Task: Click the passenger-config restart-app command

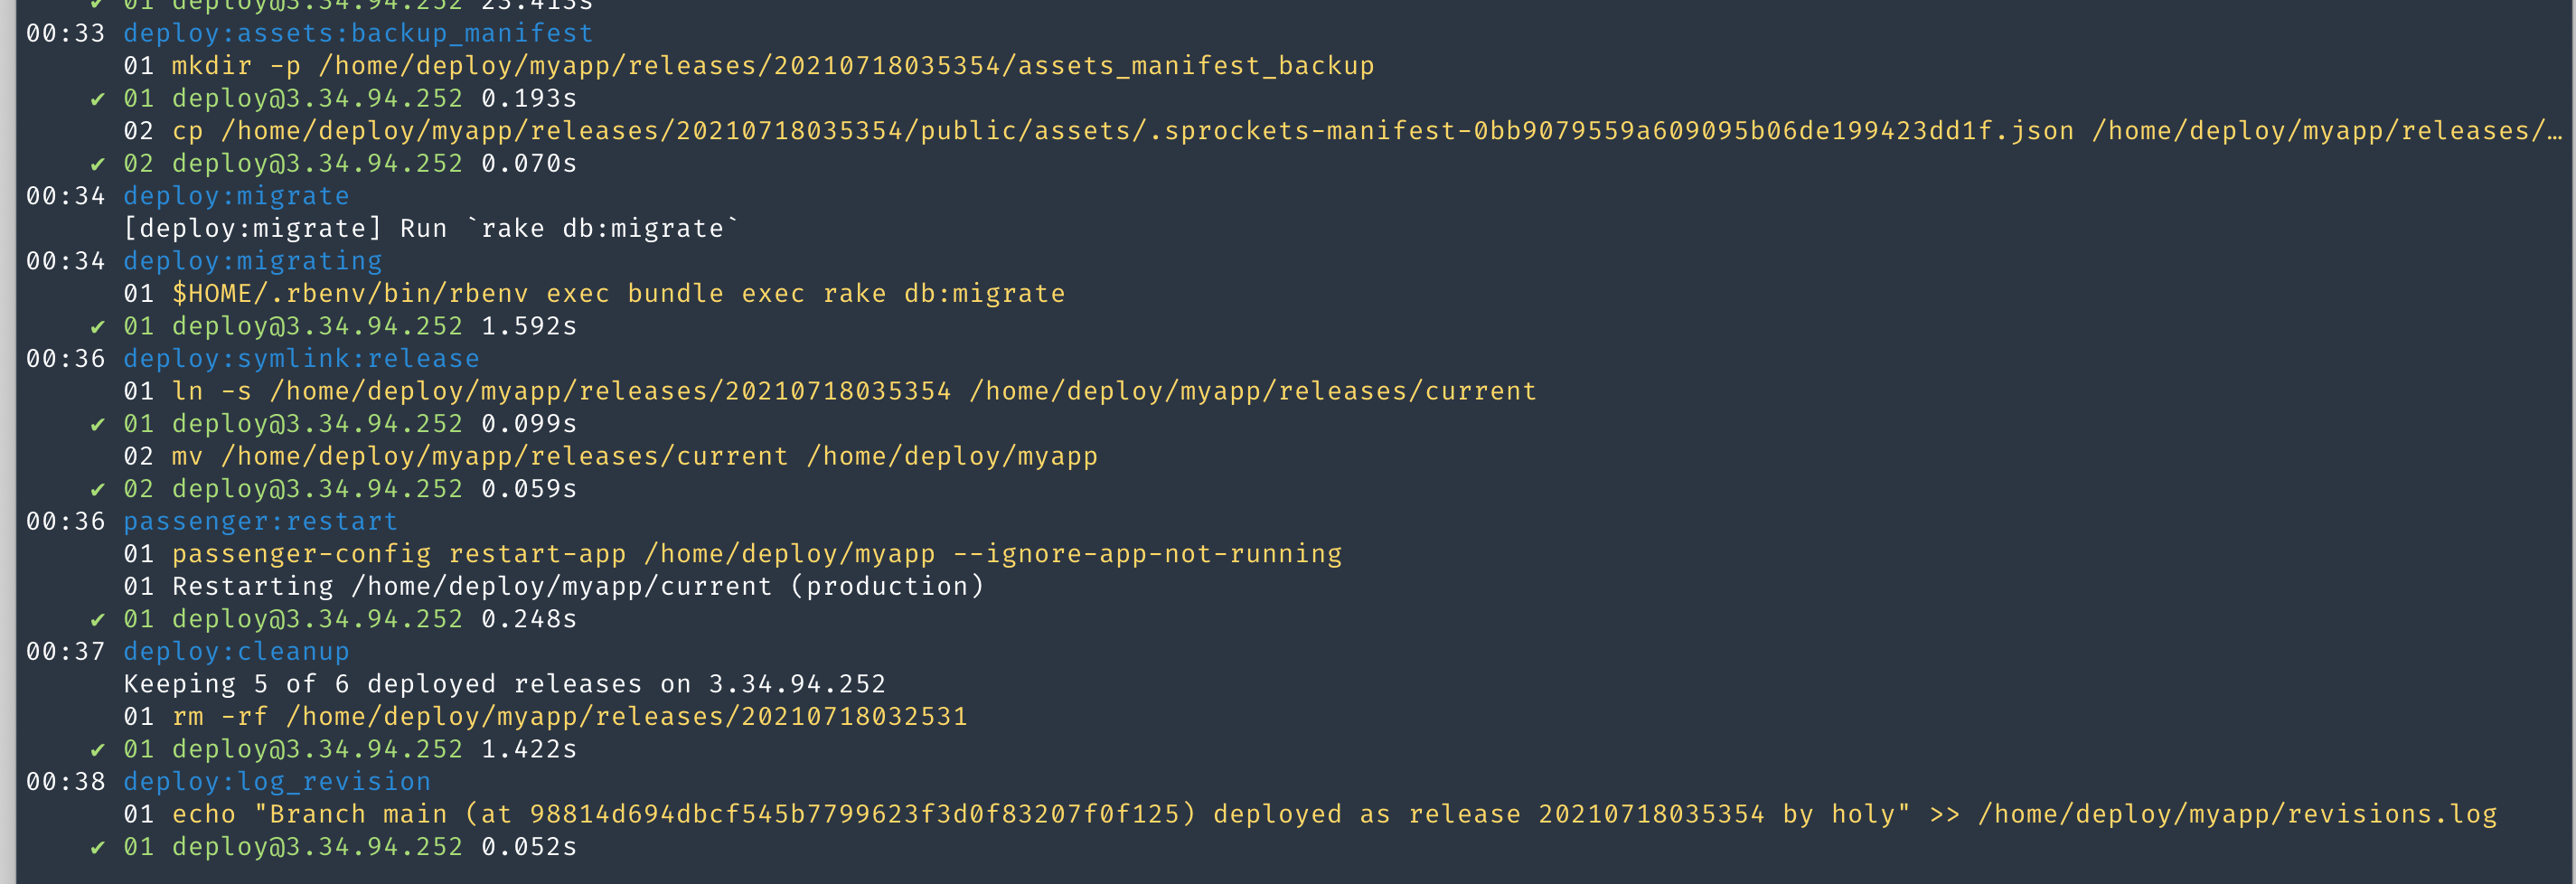Action: (756, 554)
